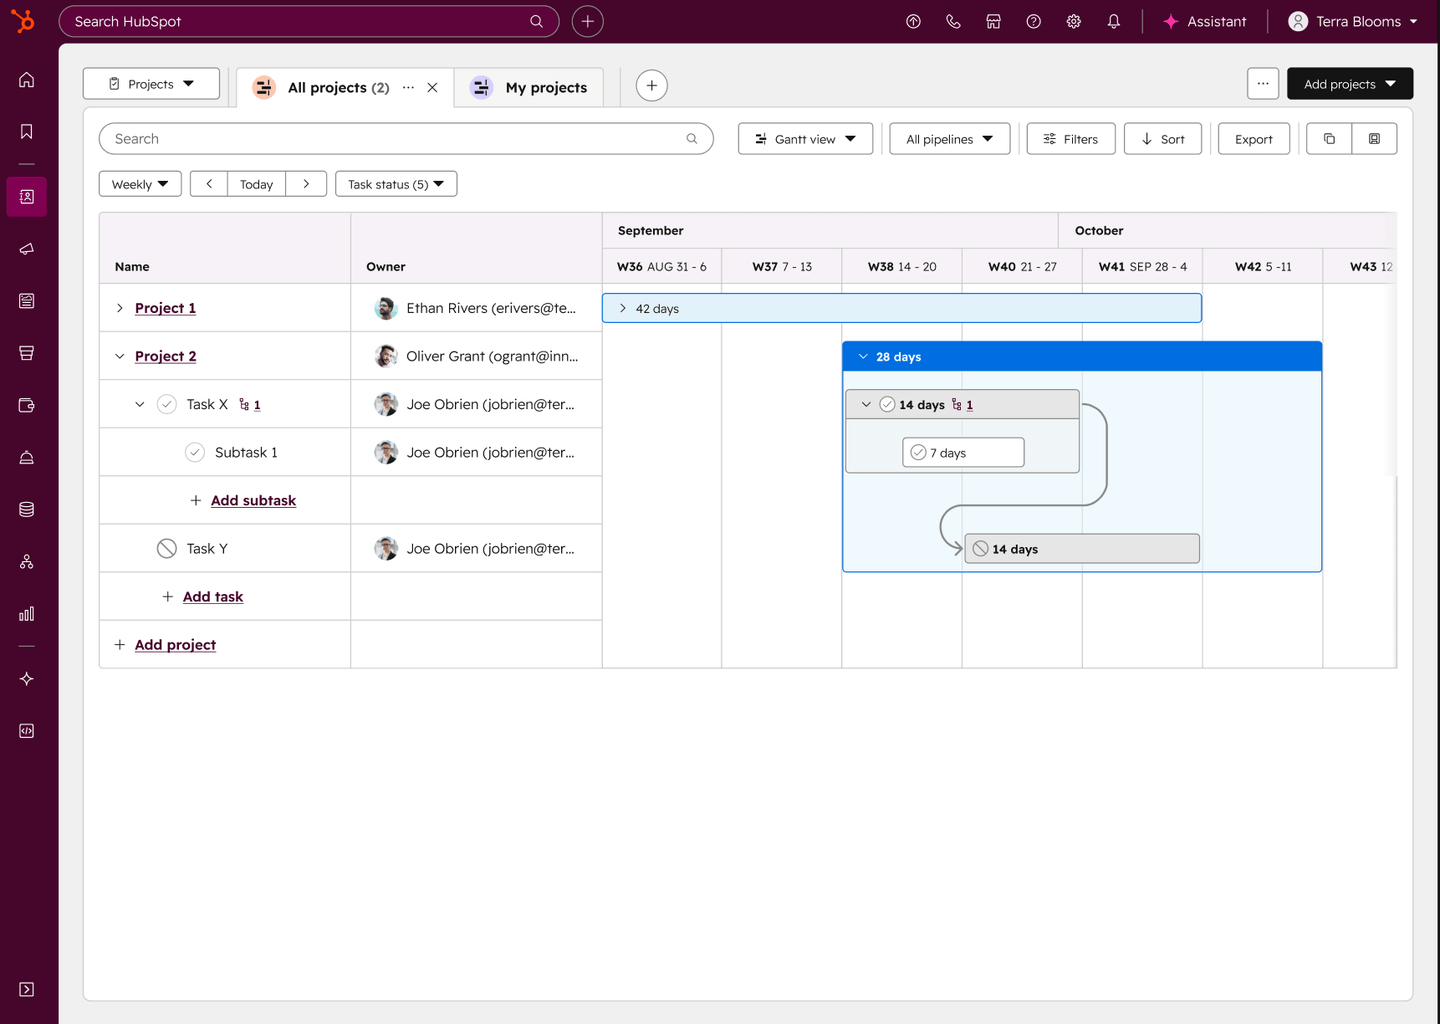This screenshot has height=1024, width=1440.
Task: Open the marketplace icon in top bar
Action: tap(993, 21)
